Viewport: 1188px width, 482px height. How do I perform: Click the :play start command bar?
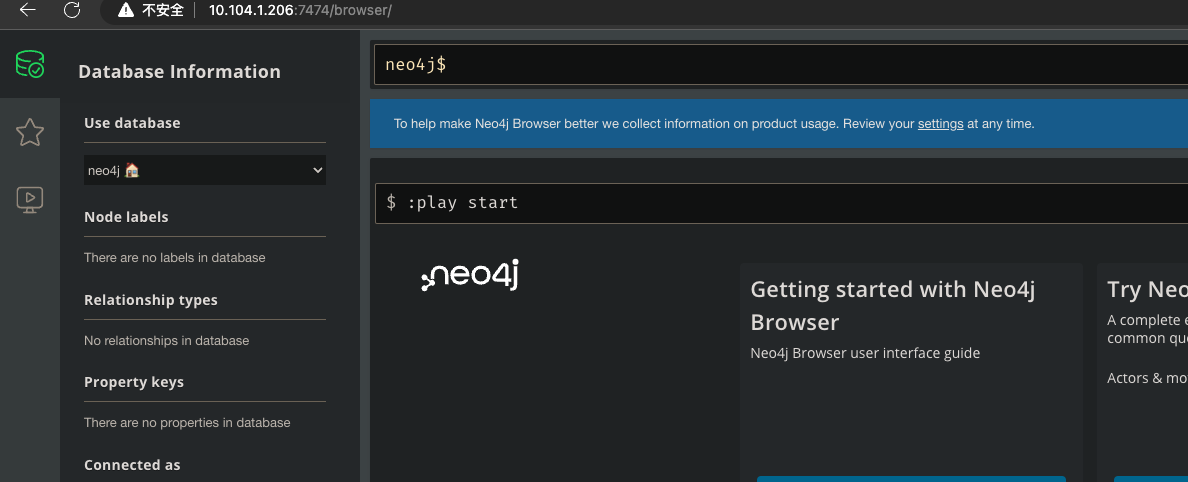pos(781,203)
